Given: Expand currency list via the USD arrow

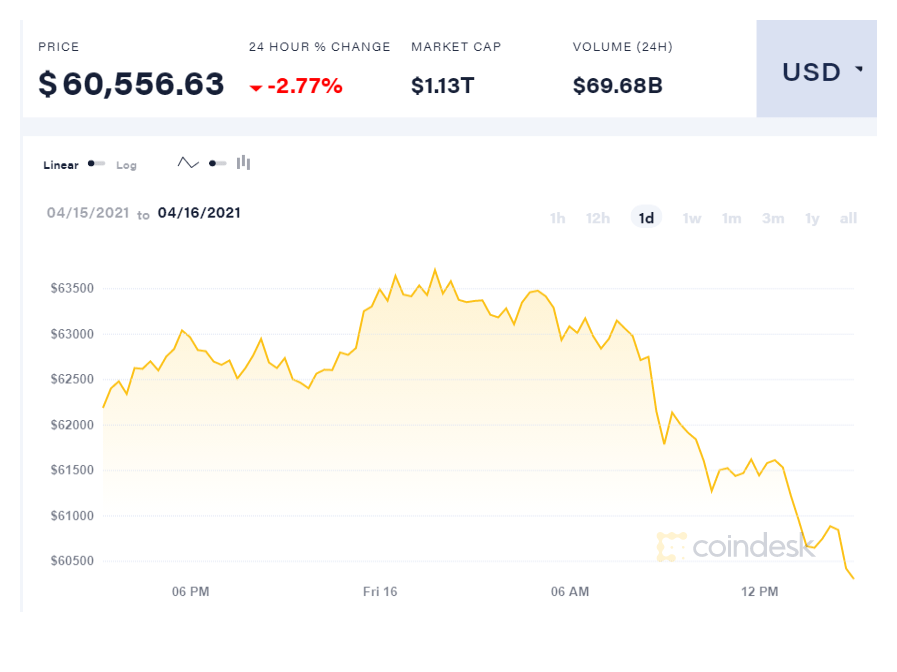Looking at the screenshot, I should (859, 71).
